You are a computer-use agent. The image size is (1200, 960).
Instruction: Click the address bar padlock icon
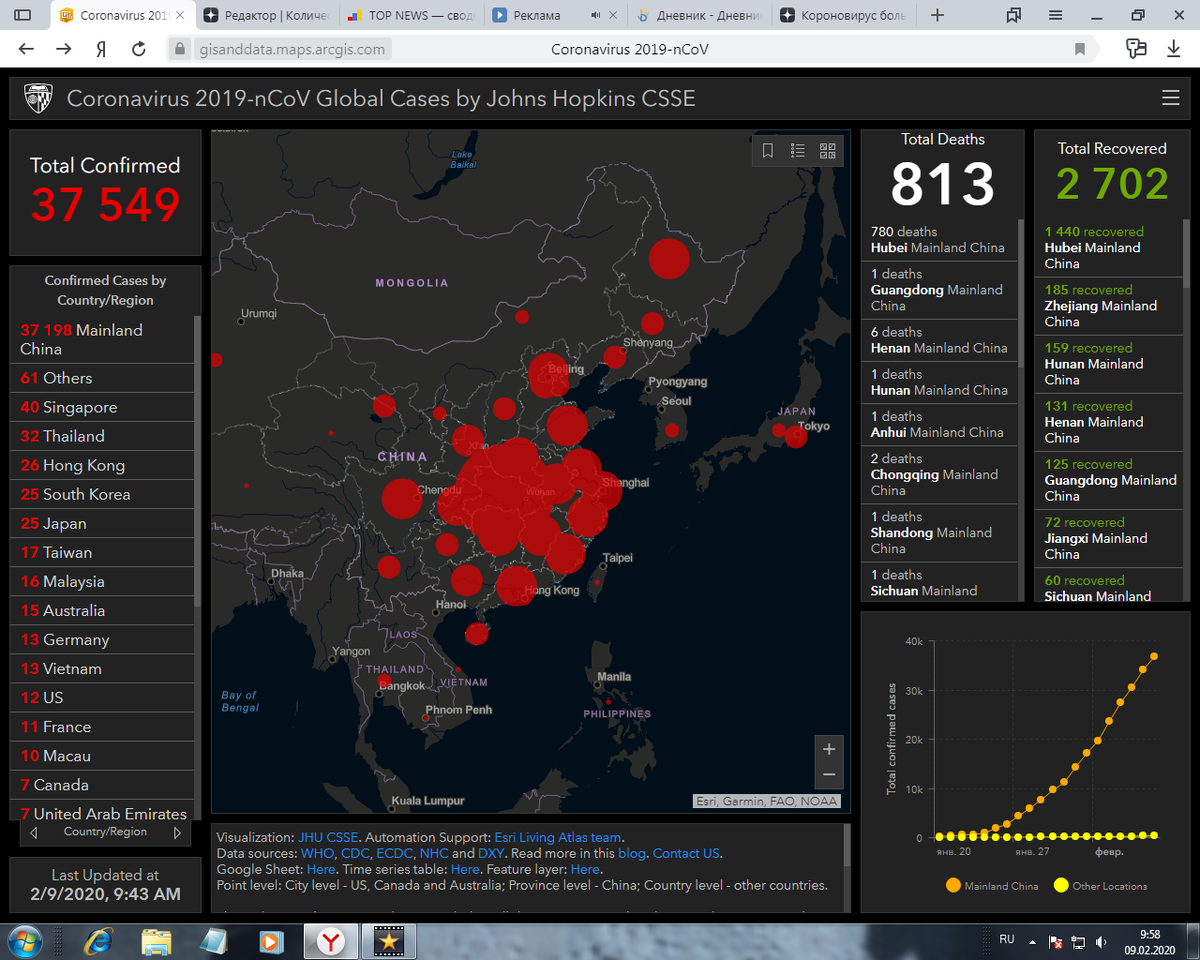tap(179, 49)
